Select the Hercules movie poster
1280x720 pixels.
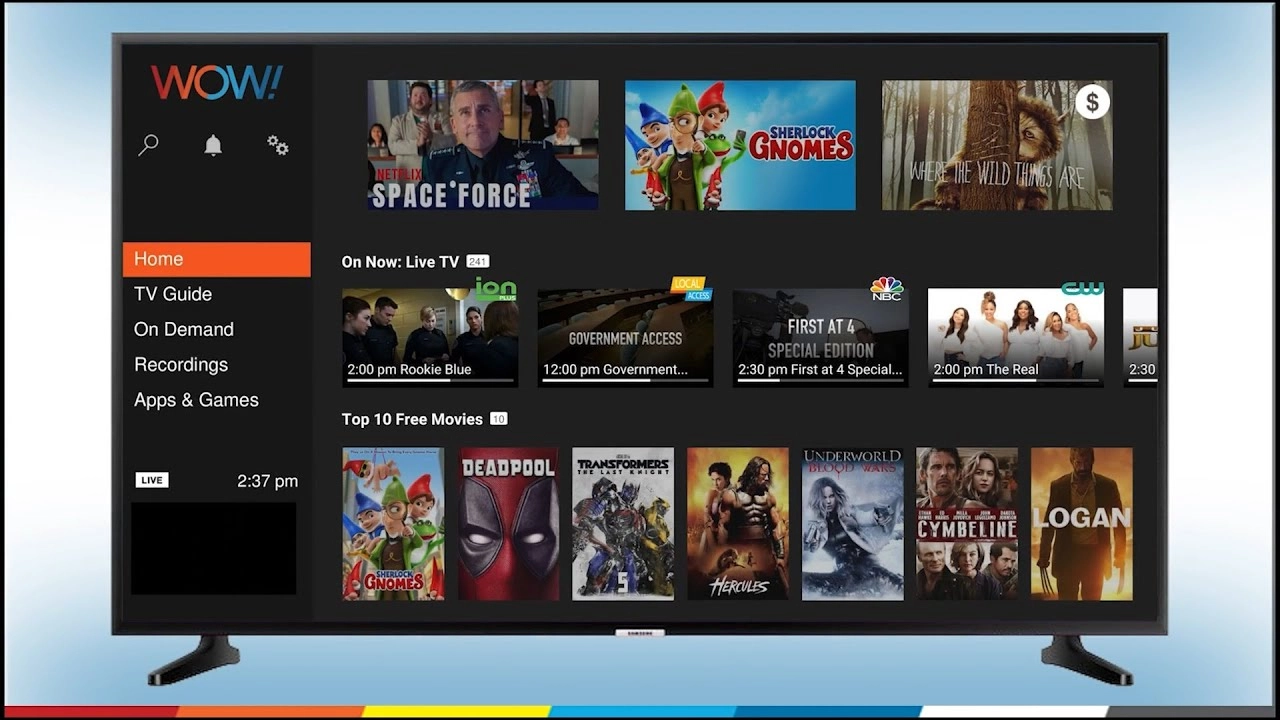click(x=738, y=524)
